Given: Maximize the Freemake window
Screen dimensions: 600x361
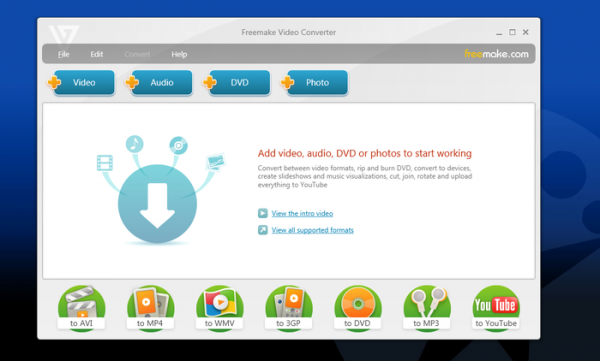Looking at the screenshot, I should [x=512, y=33].
